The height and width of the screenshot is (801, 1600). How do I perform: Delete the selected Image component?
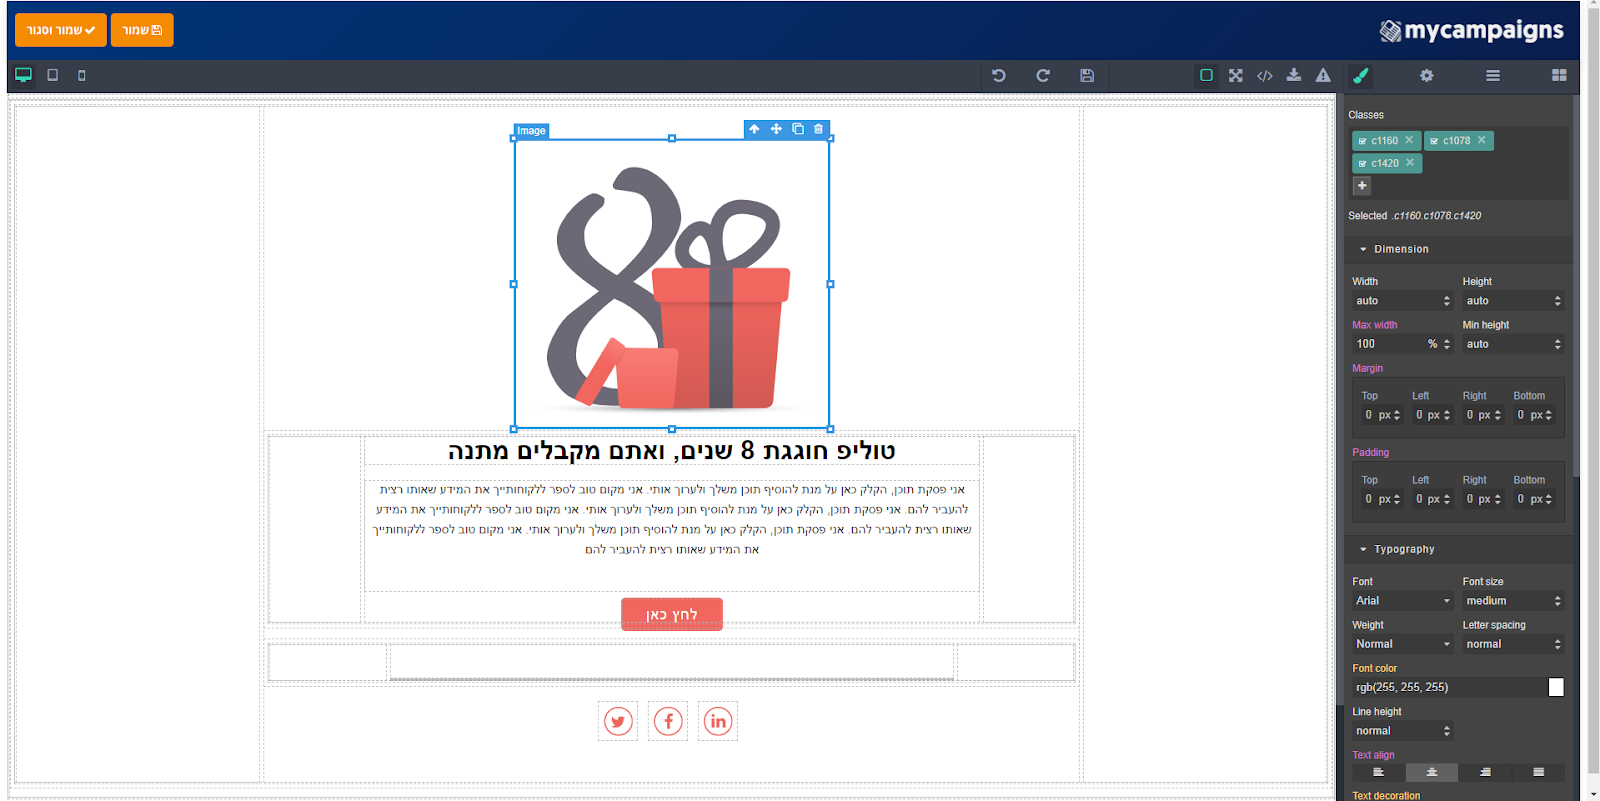819,129
